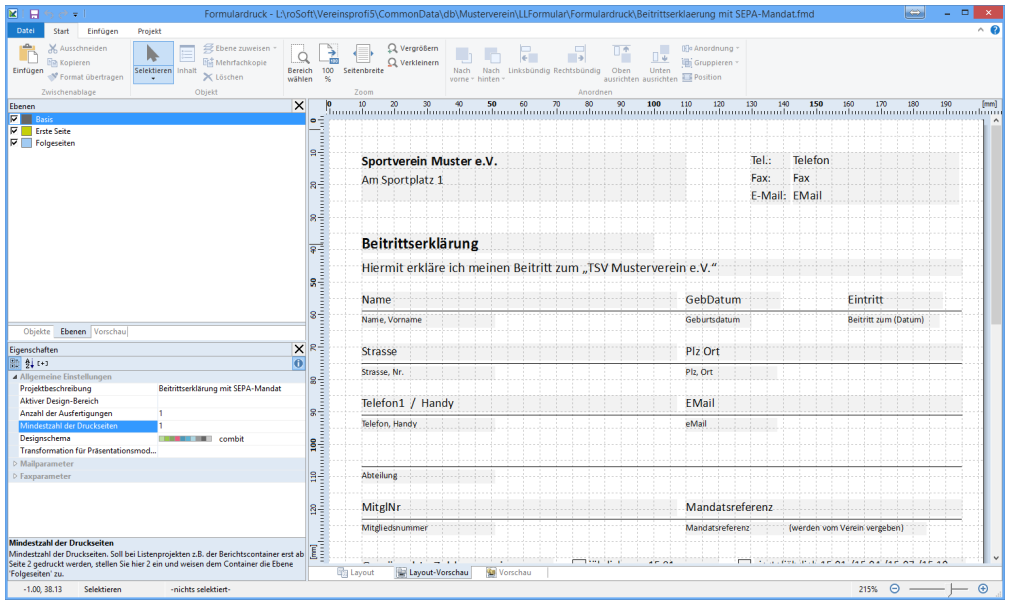The height and width of the screenshot is (605, 1010).
Task: Click the Designschema color swatch strip
Action: [x=185, y=438]
